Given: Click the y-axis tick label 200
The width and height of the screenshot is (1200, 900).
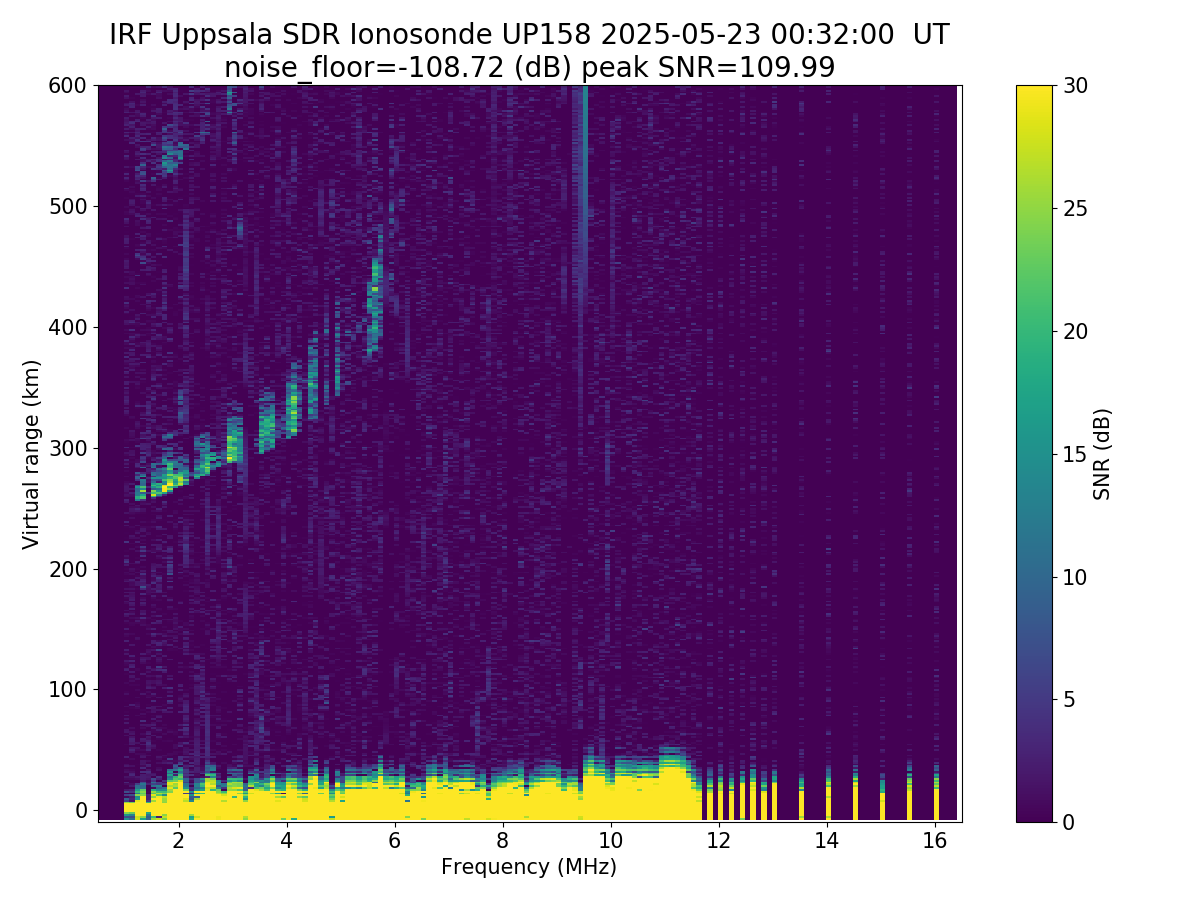Looking at the screenshot, I should coord(68,569).
